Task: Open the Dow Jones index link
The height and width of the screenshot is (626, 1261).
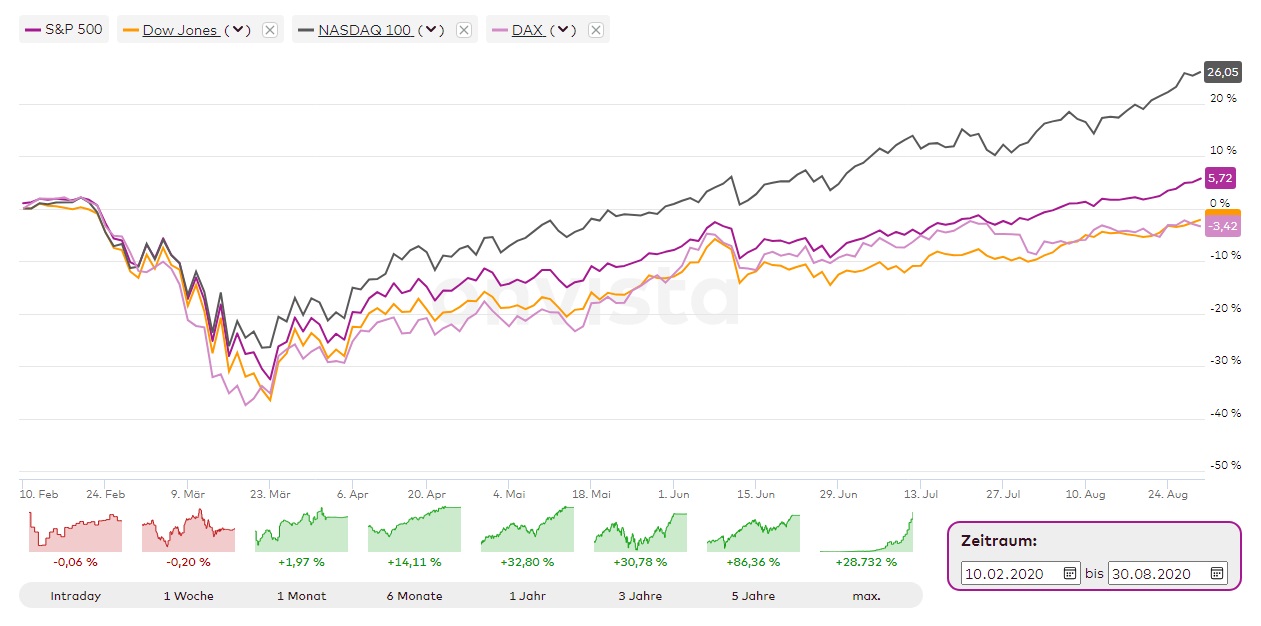Action: click(180, 30)
